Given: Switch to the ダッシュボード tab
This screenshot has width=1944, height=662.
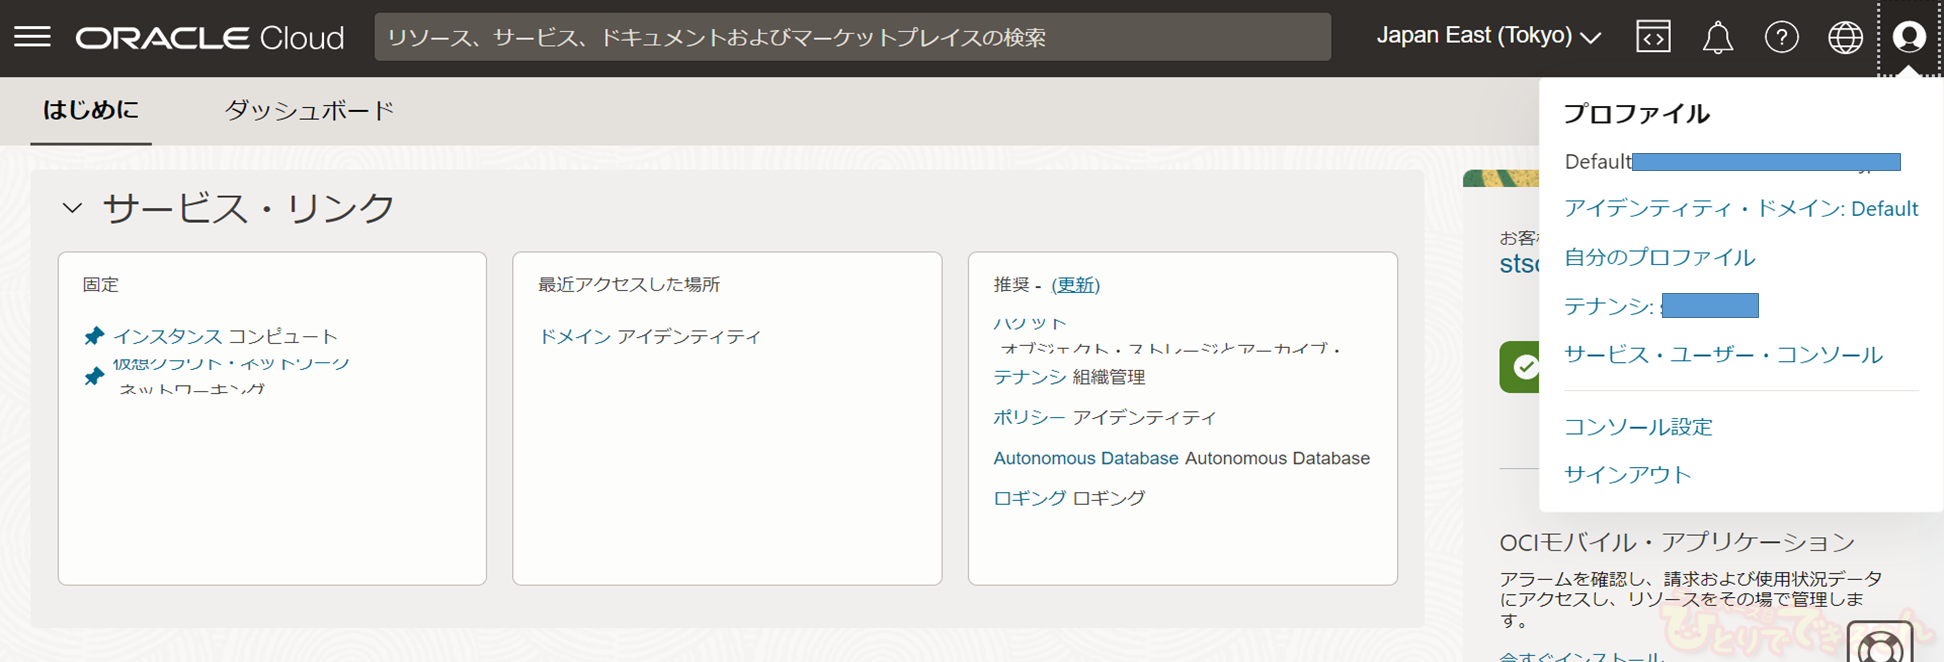Looking at the screenshot, I should (309, 111).
